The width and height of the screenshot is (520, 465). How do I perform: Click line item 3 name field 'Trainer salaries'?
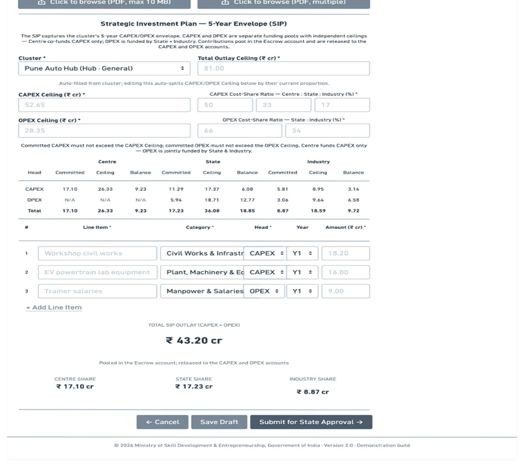click(97, 291)
